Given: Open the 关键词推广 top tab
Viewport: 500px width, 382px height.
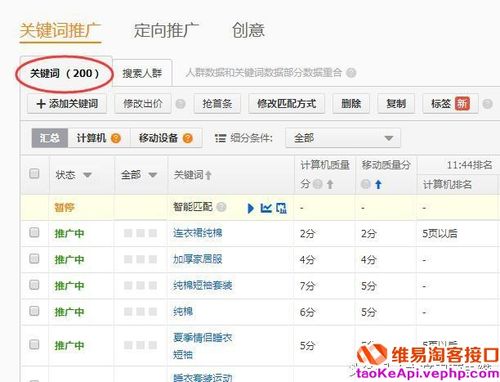Looking at the screenshot, I should [x=60, y=30].
